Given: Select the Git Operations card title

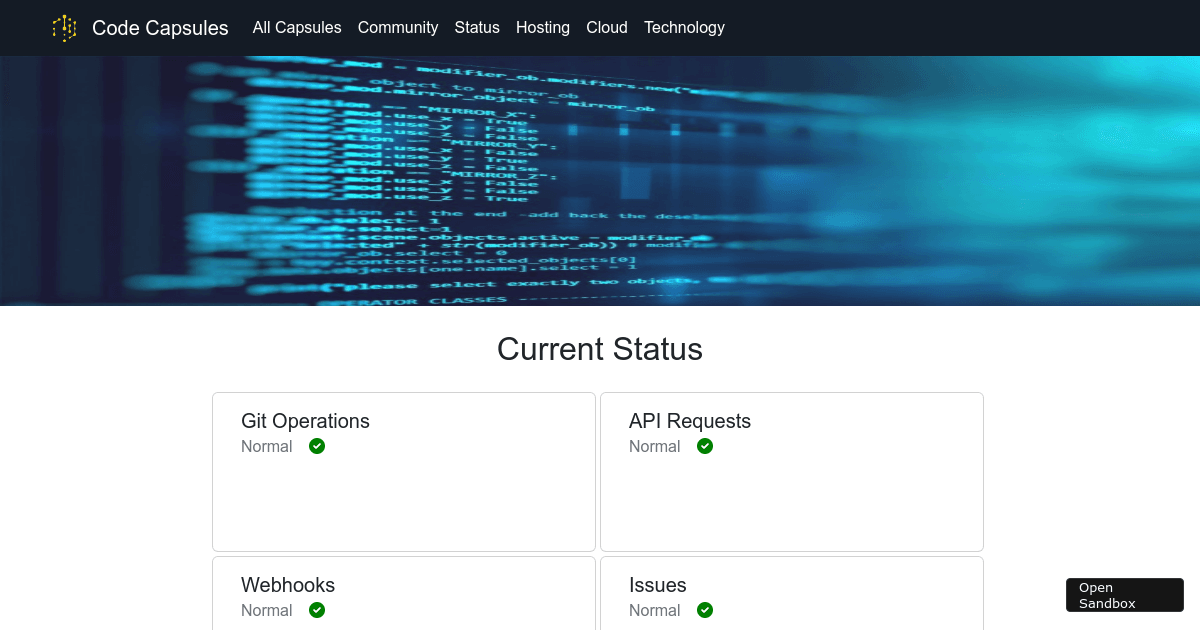Looking at the screenshot, I should tap(305, 421).
